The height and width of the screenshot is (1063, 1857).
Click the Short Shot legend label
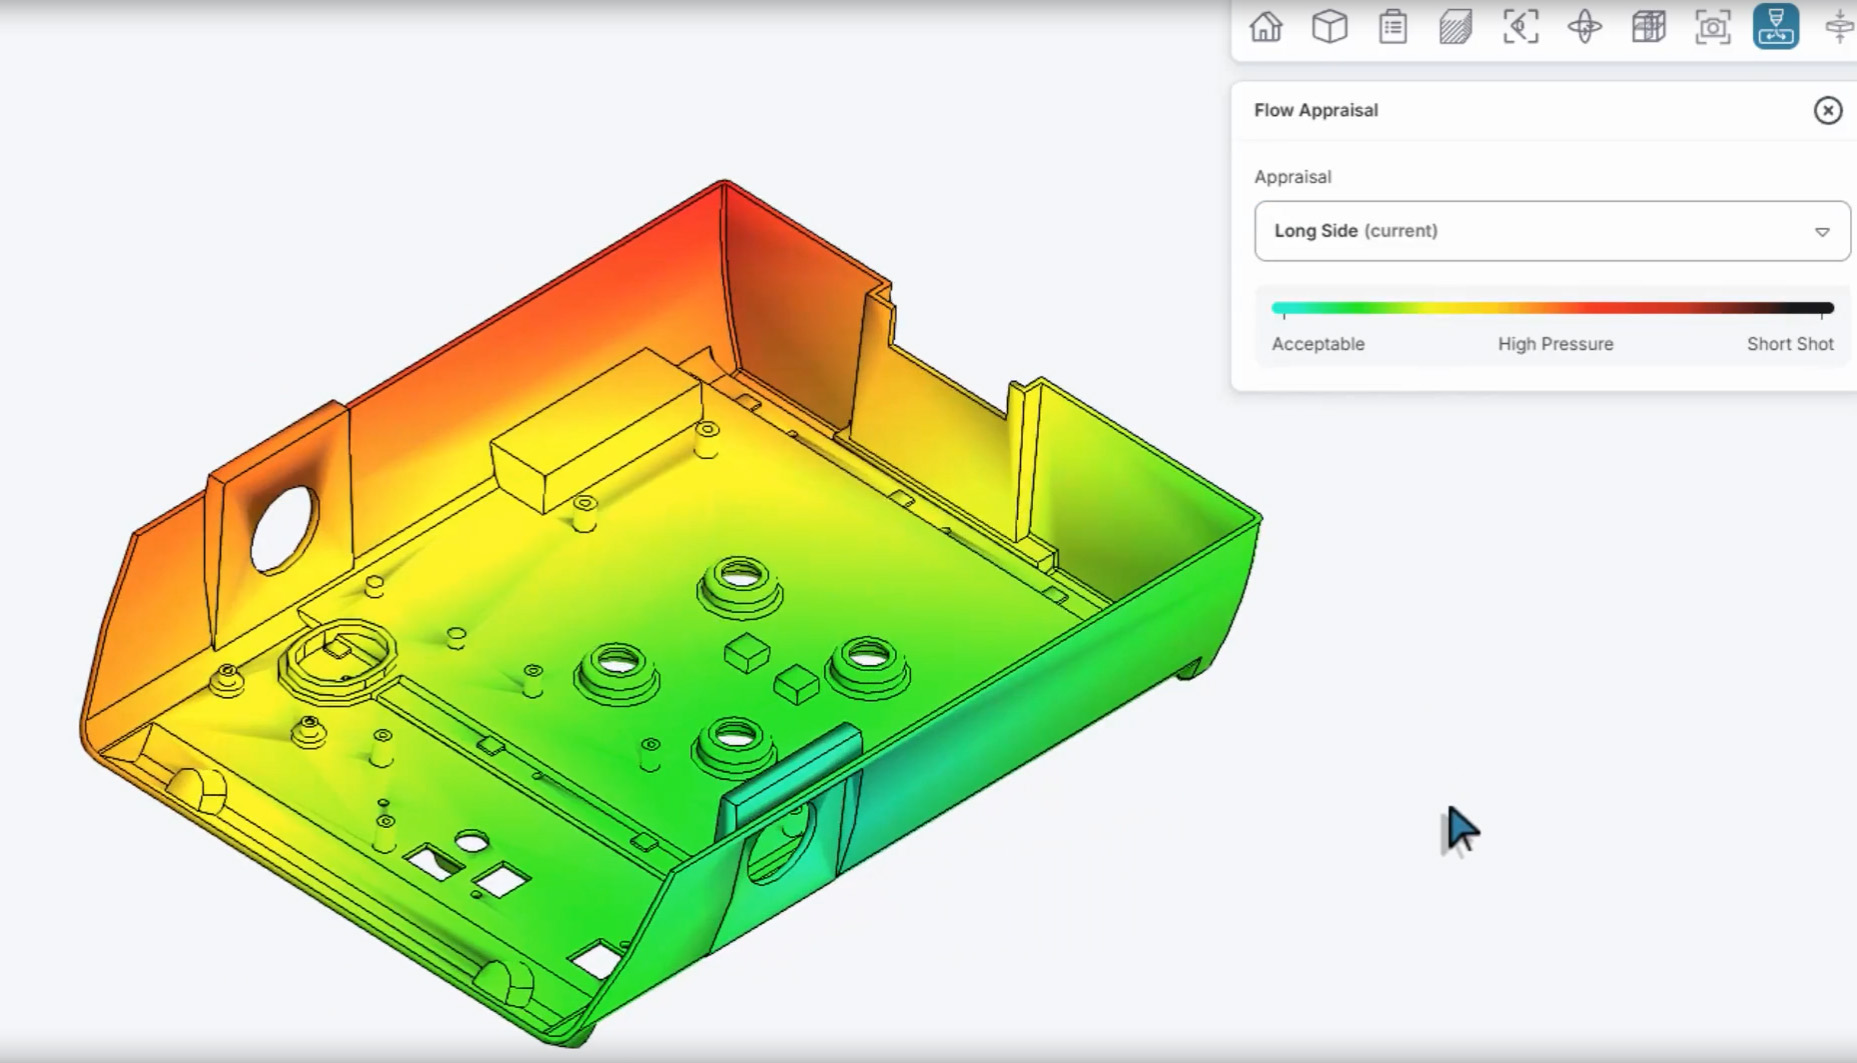click(1789, 344)
